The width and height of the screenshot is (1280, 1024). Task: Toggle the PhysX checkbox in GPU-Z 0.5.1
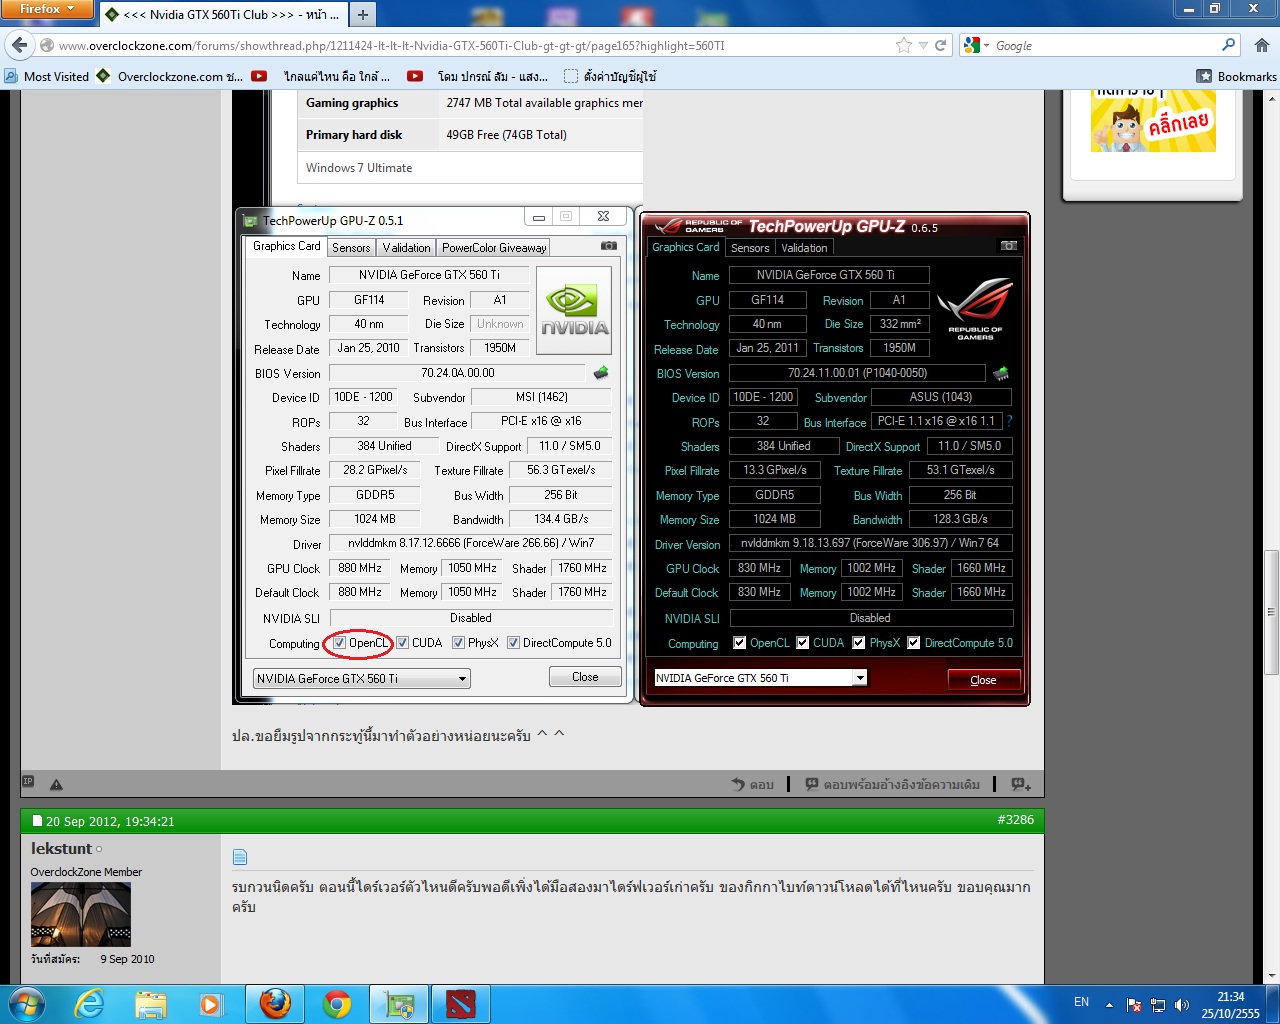click(458, 643)
